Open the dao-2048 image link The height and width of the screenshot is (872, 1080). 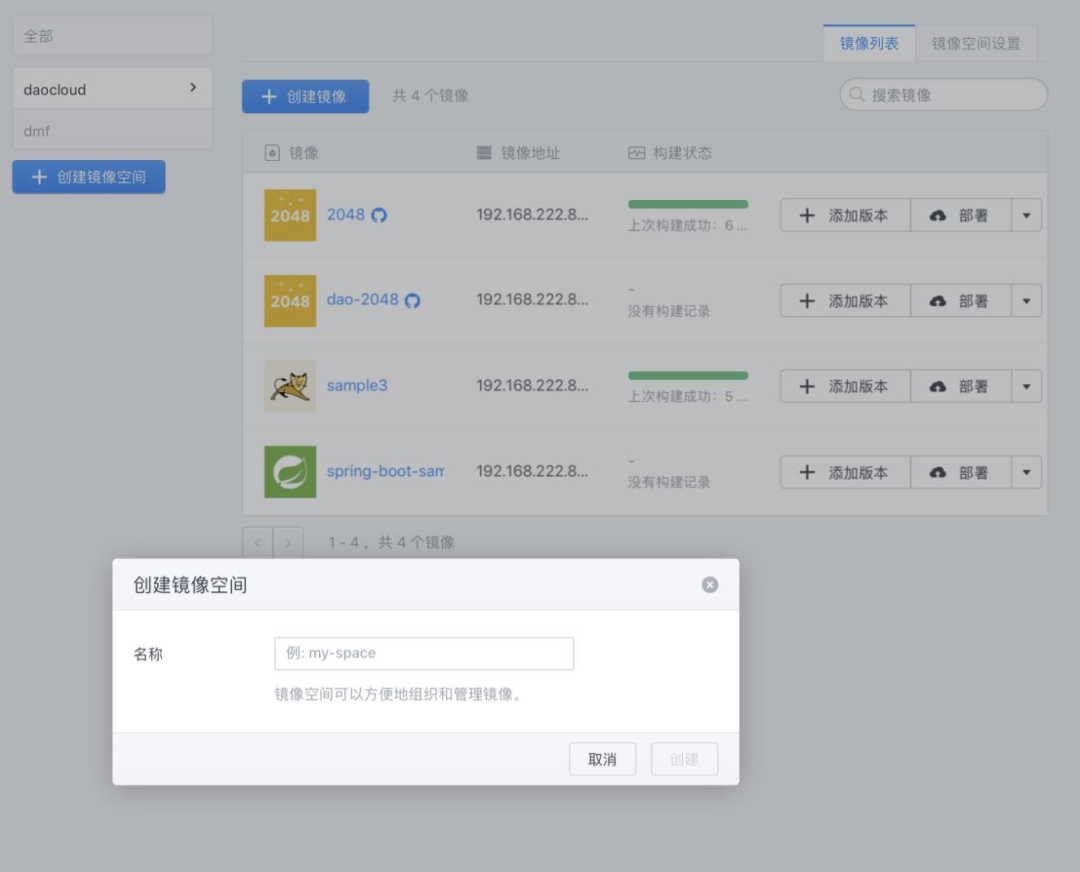point(362,300)
